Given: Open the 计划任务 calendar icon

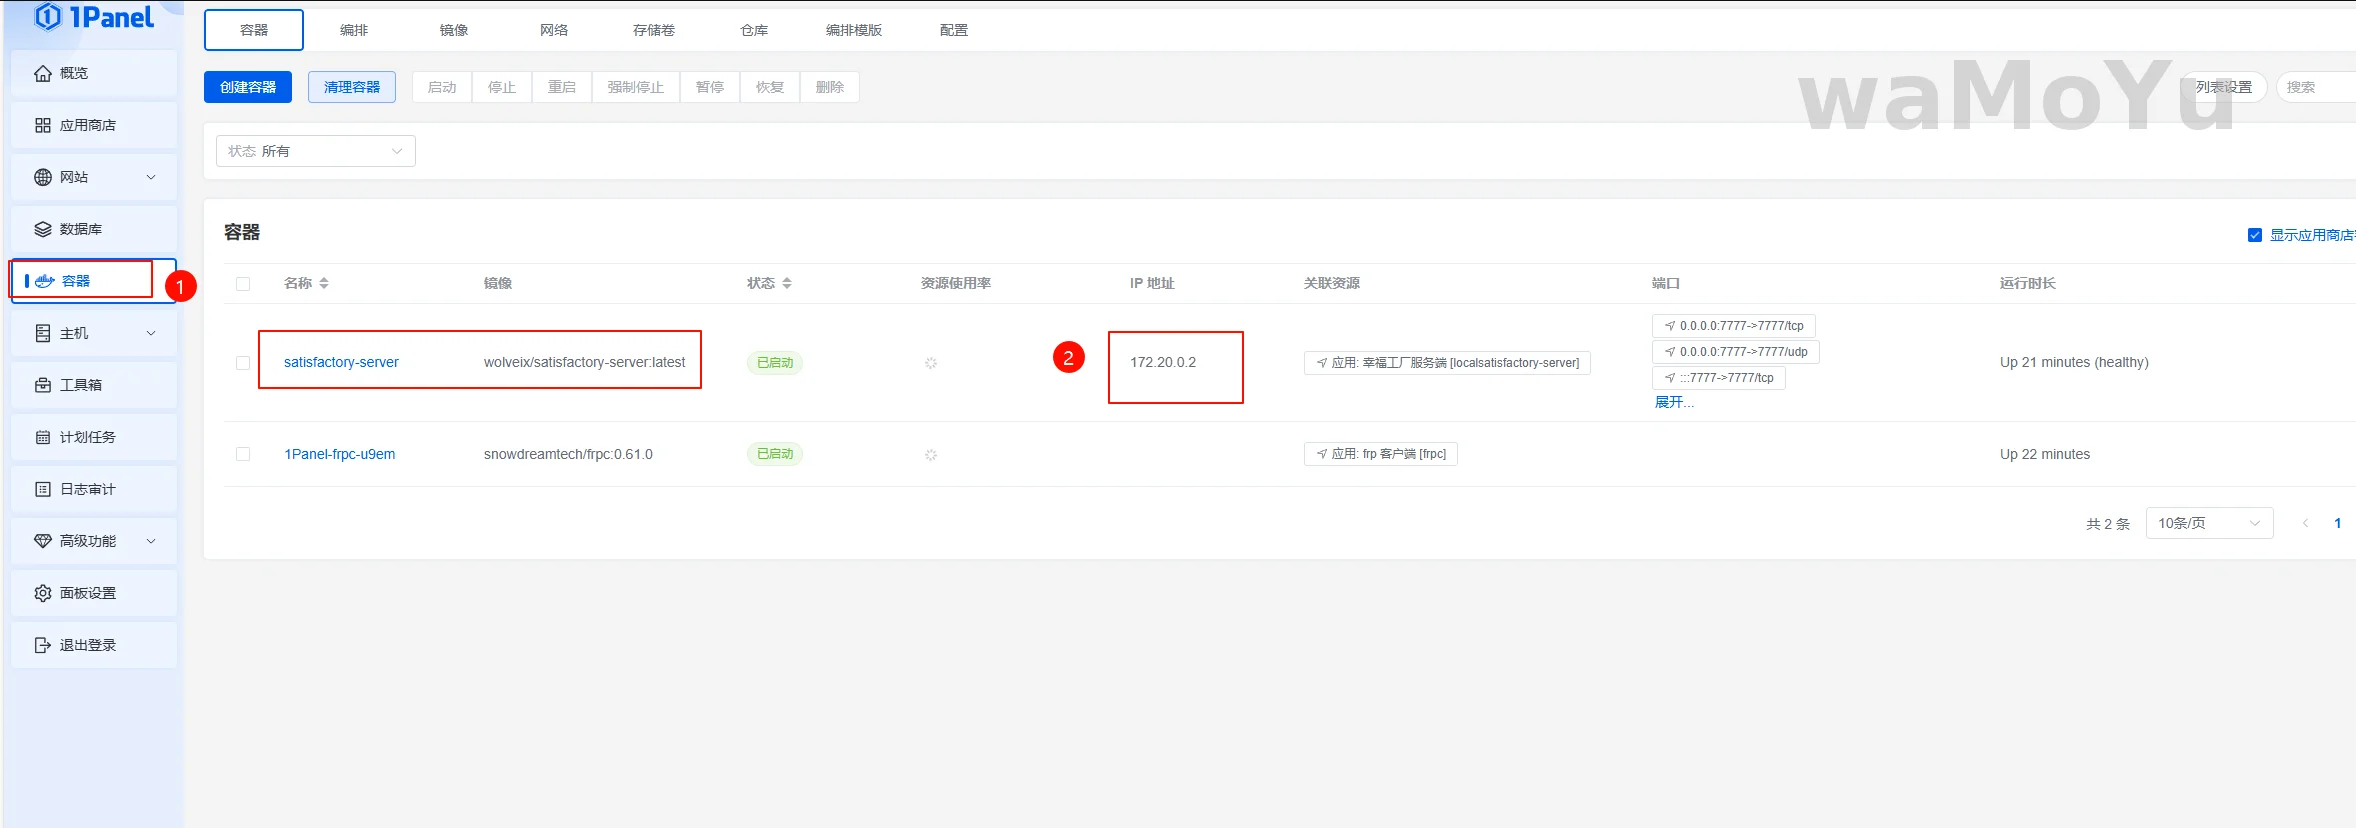Looking at the screenshot, I should point(43,437).
